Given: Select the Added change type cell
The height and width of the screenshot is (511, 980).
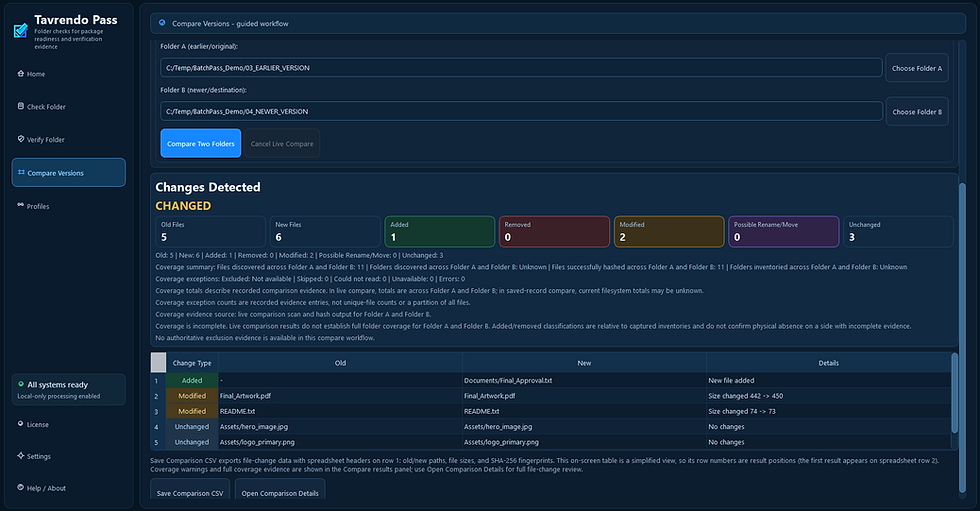Looking at the screenshot, I should [192, 380].
